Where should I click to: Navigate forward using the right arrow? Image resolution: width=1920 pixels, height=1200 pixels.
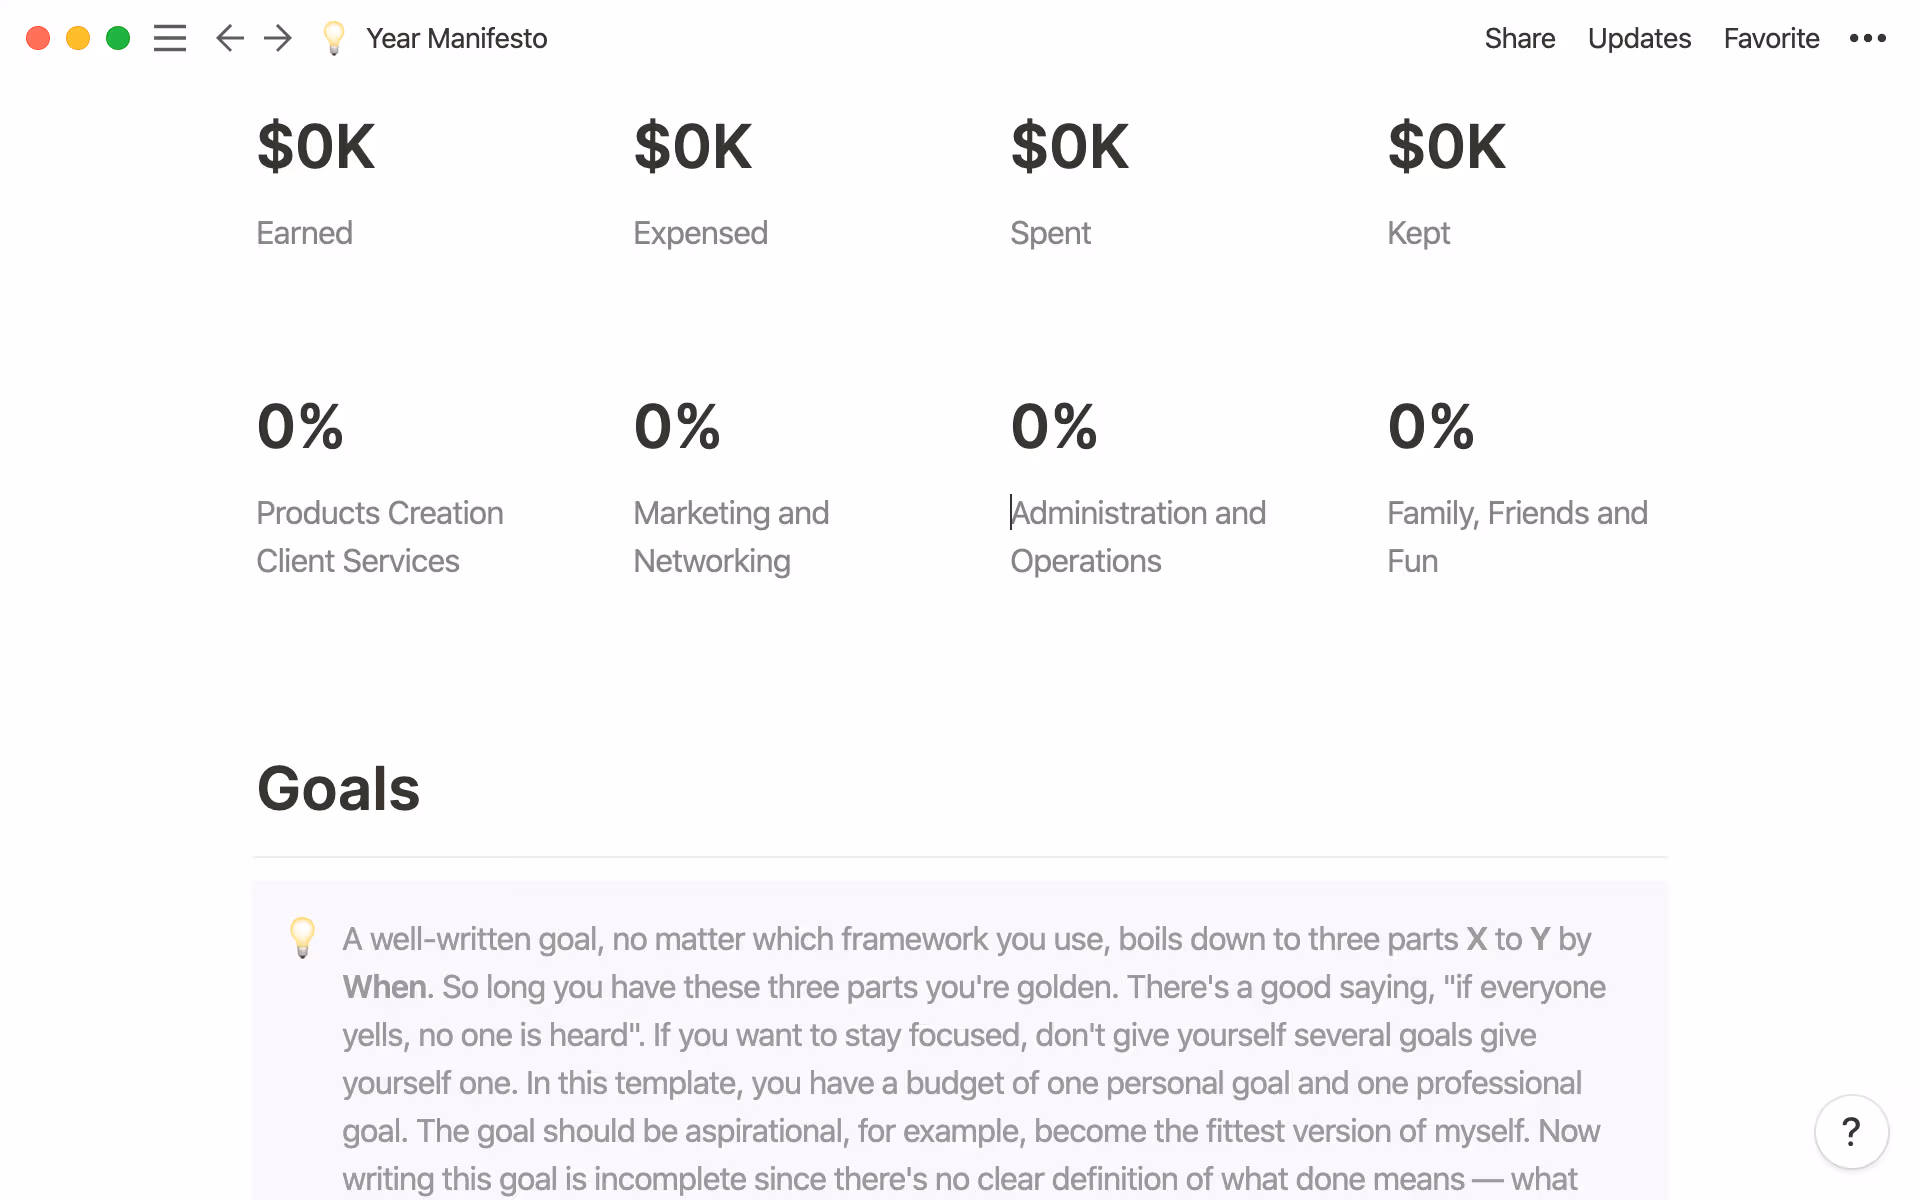(x=277, y=38)
